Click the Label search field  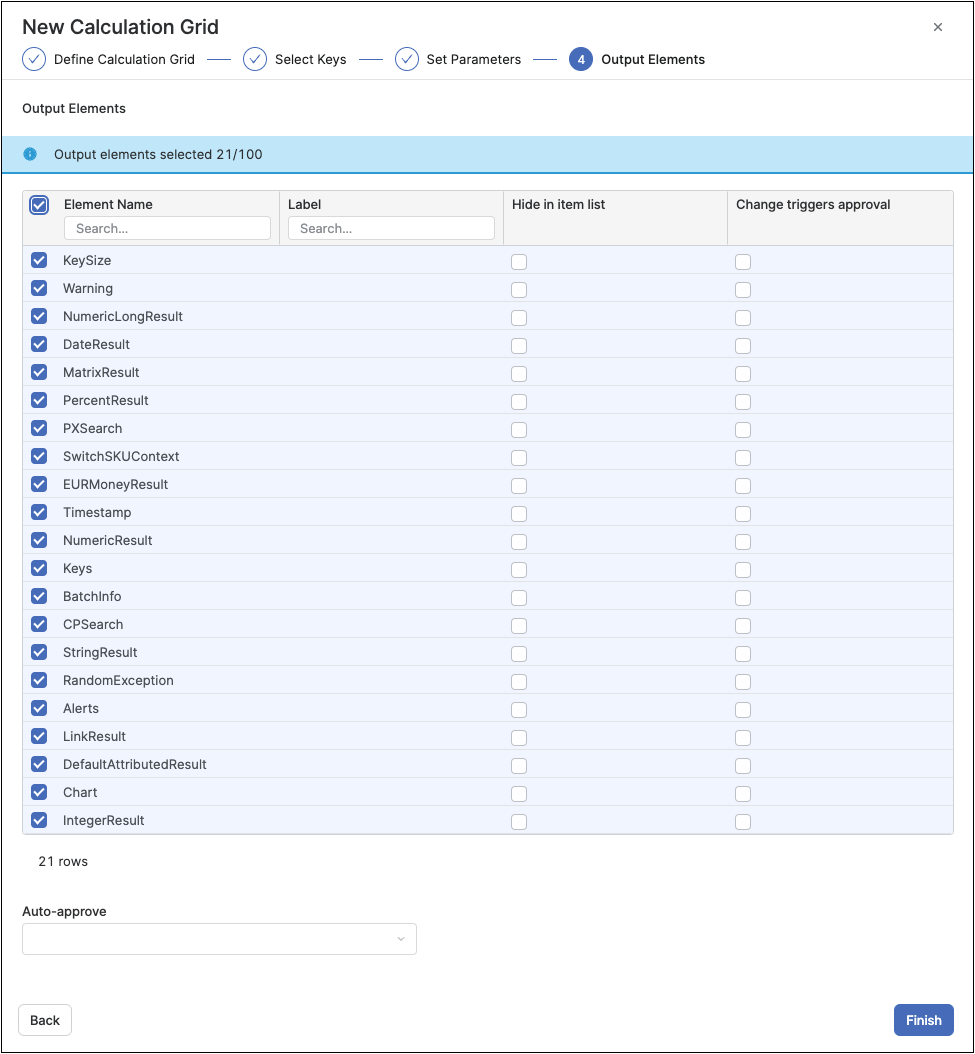(391, 228)
